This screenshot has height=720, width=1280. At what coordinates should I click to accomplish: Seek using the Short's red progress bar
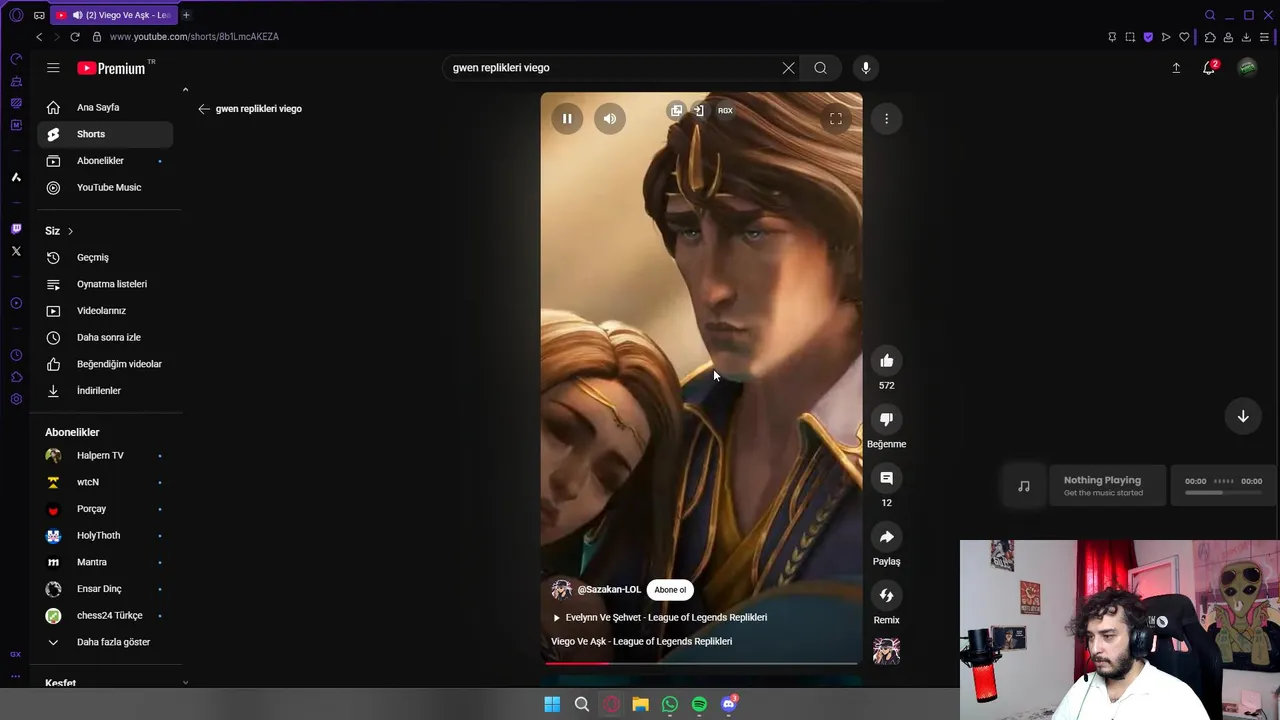tap(701, 662)
